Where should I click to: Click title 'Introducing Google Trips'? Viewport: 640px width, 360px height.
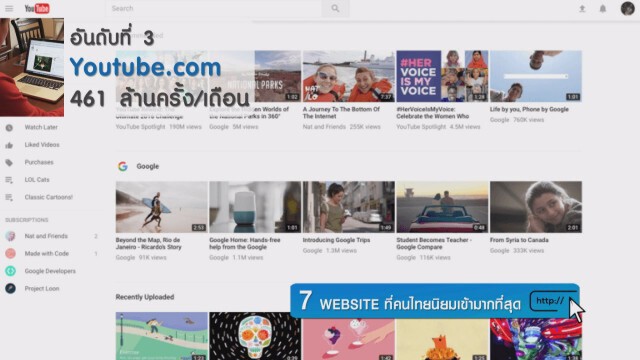point(336,240)
